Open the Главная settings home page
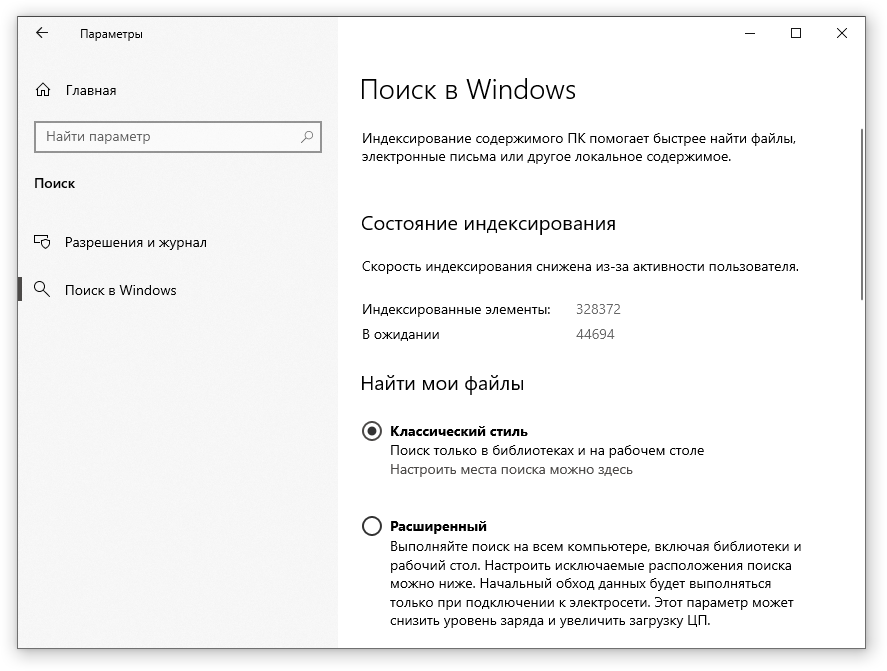 point(91,90)
